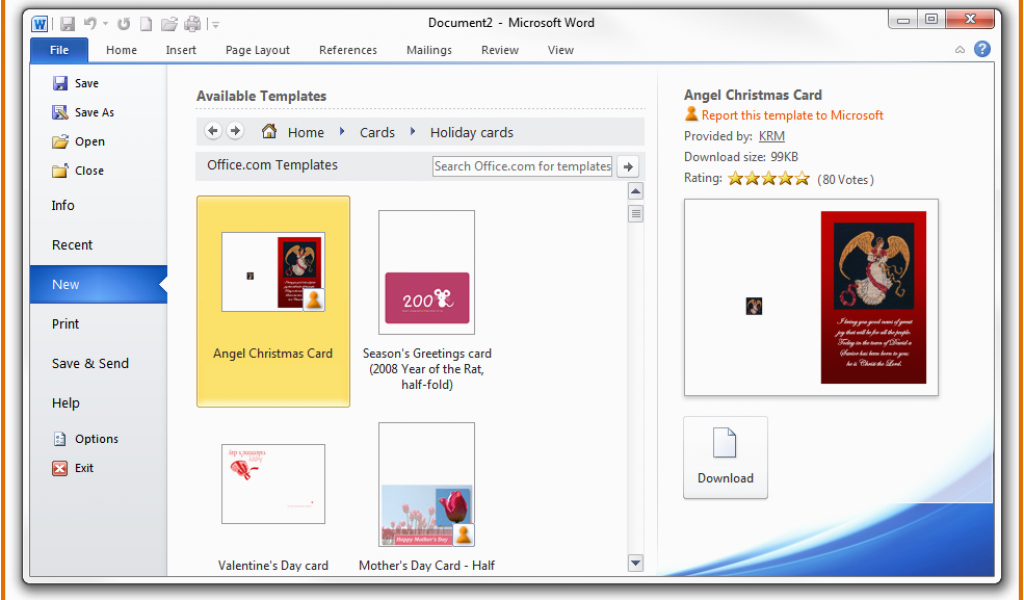Click the Redo icon in Quick Access Toolbar
The image size is (1024, 600).
[x=123, y=24]
